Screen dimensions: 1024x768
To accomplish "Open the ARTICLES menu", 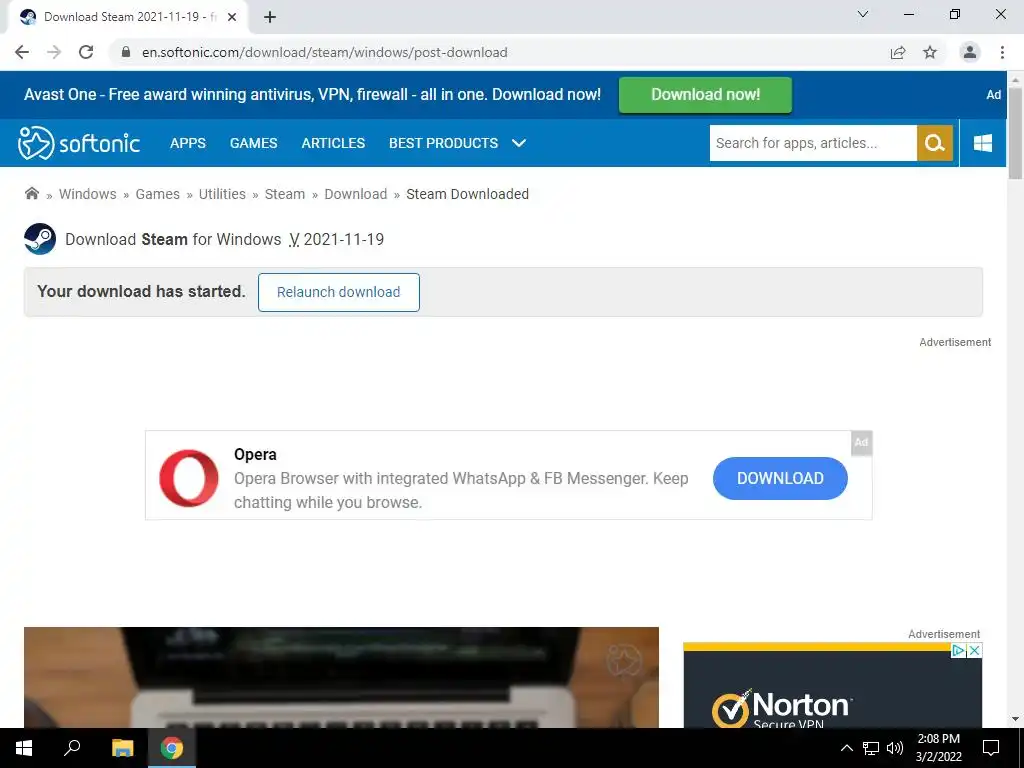I will tap(333, 143).
